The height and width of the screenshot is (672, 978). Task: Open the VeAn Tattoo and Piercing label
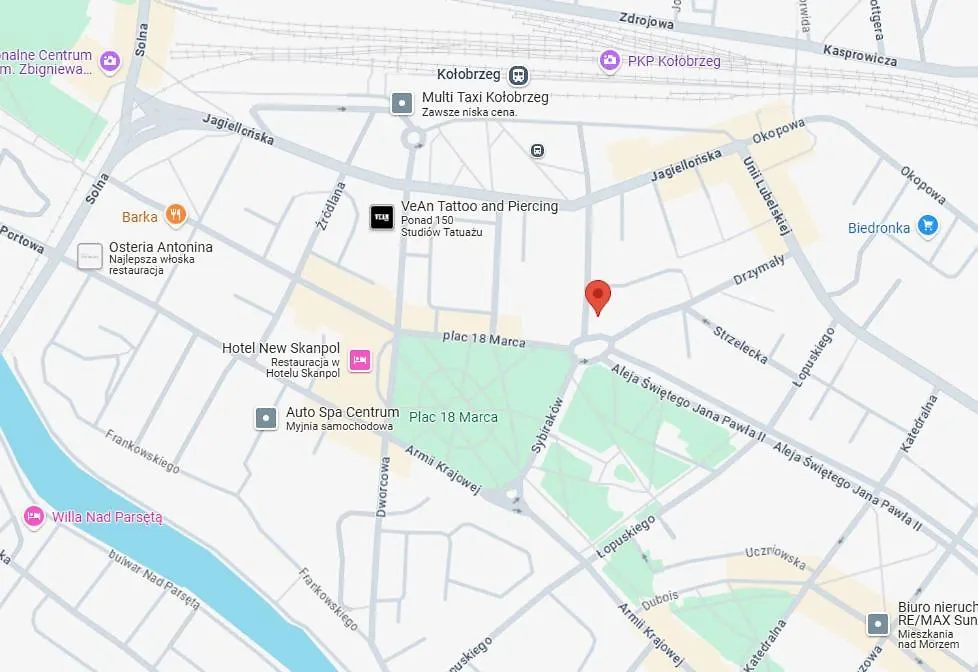(x=479, y=206)
